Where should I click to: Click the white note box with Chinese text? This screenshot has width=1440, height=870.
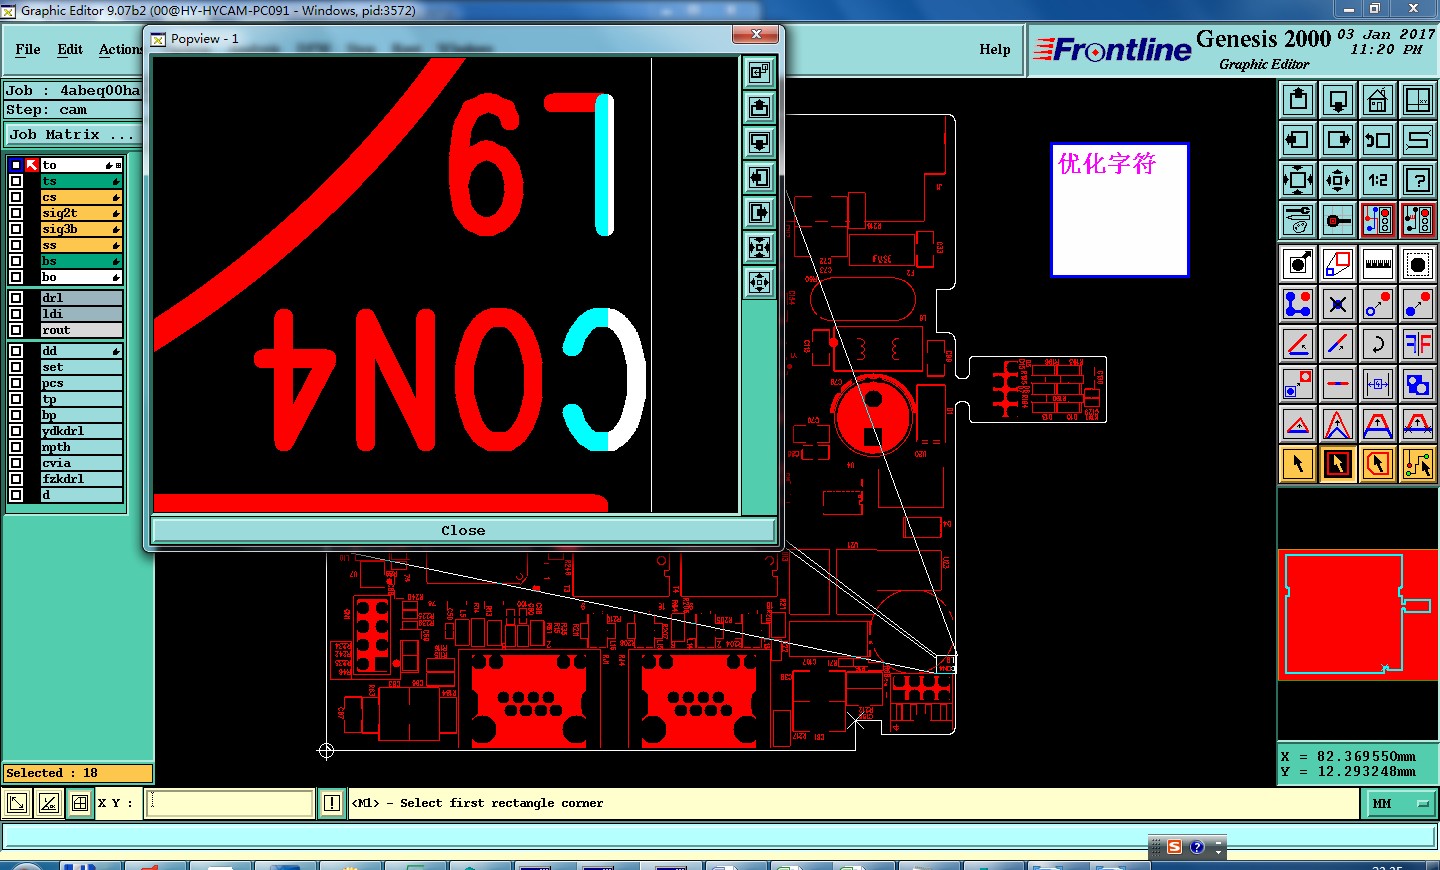[x=1119, y=209]
